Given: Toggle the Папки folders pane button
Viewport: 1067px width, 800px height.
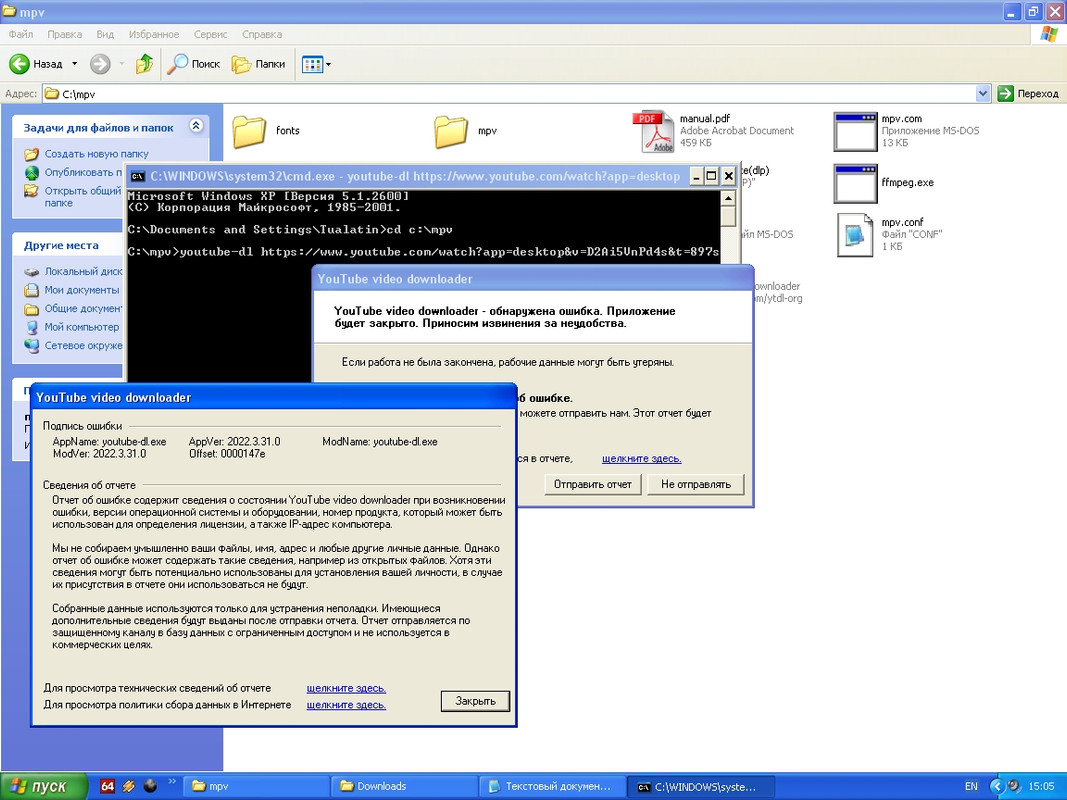Looking at the screenshot, I should point(259,64).
